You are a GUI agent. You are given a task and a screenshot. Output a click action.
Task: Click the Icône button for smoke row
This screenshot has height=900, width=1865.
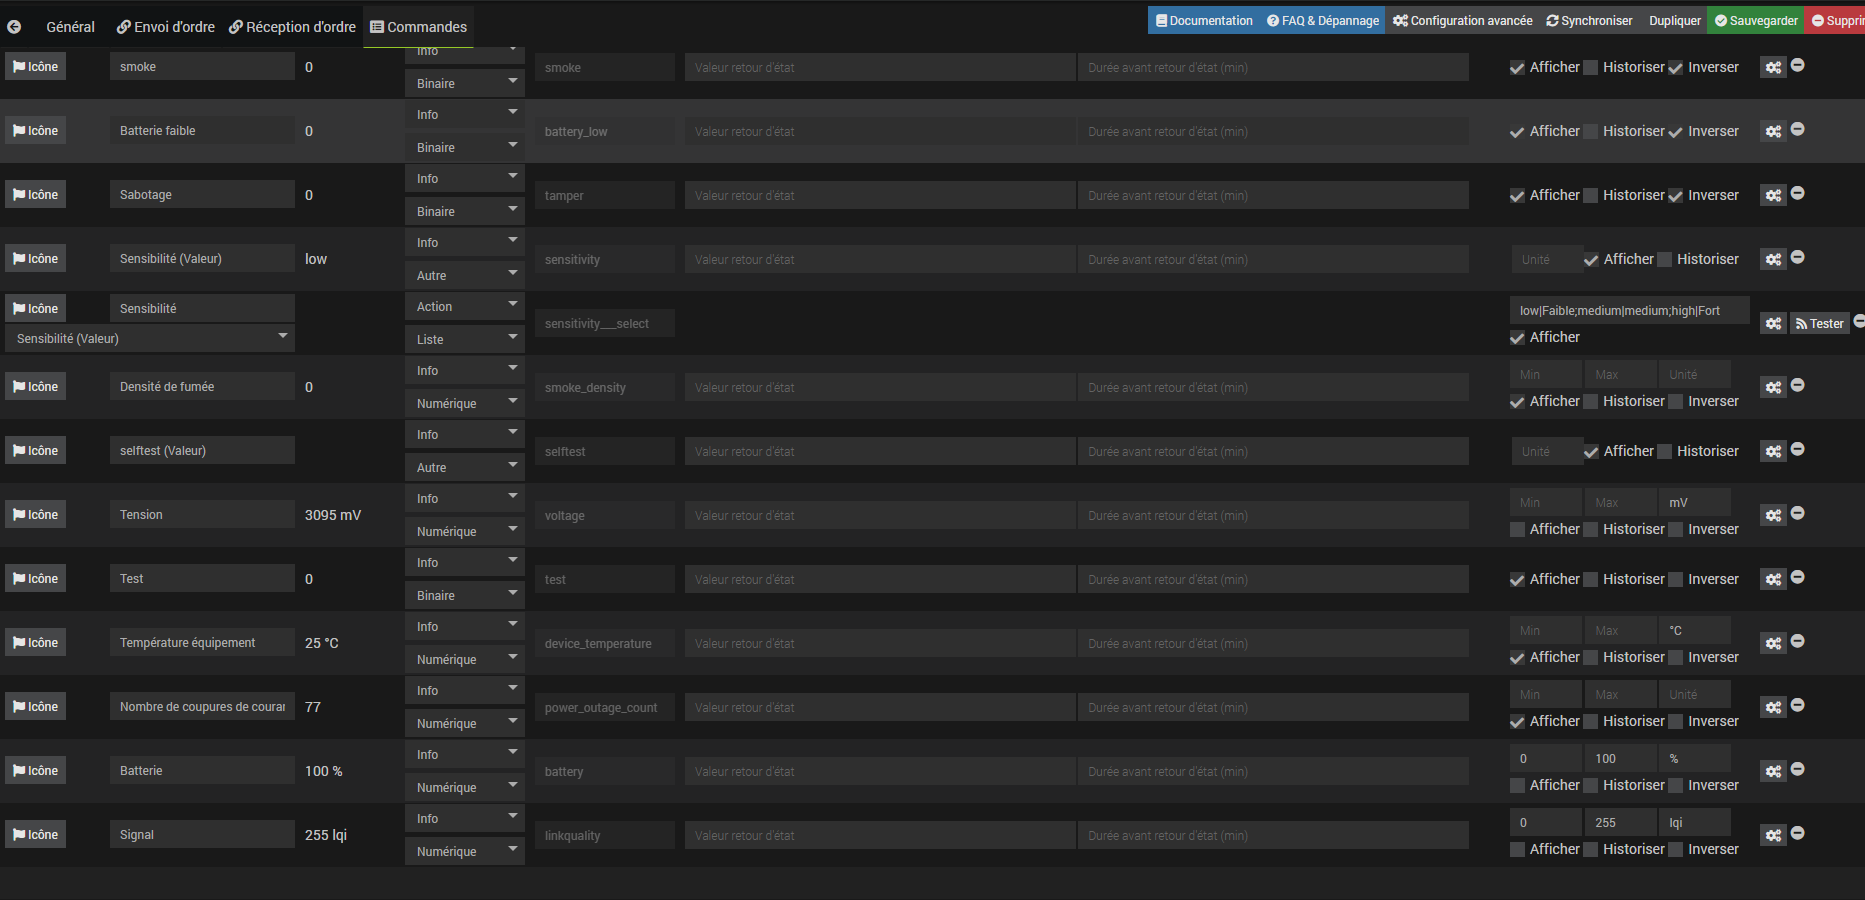click(35, 67)
